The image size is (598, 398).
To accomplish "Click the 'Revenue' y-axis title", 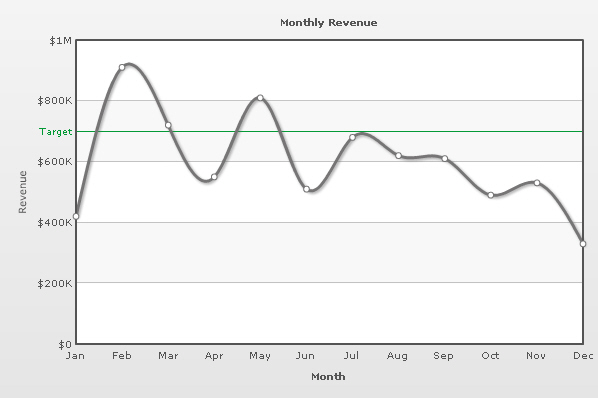I will [x=23, y=192].
